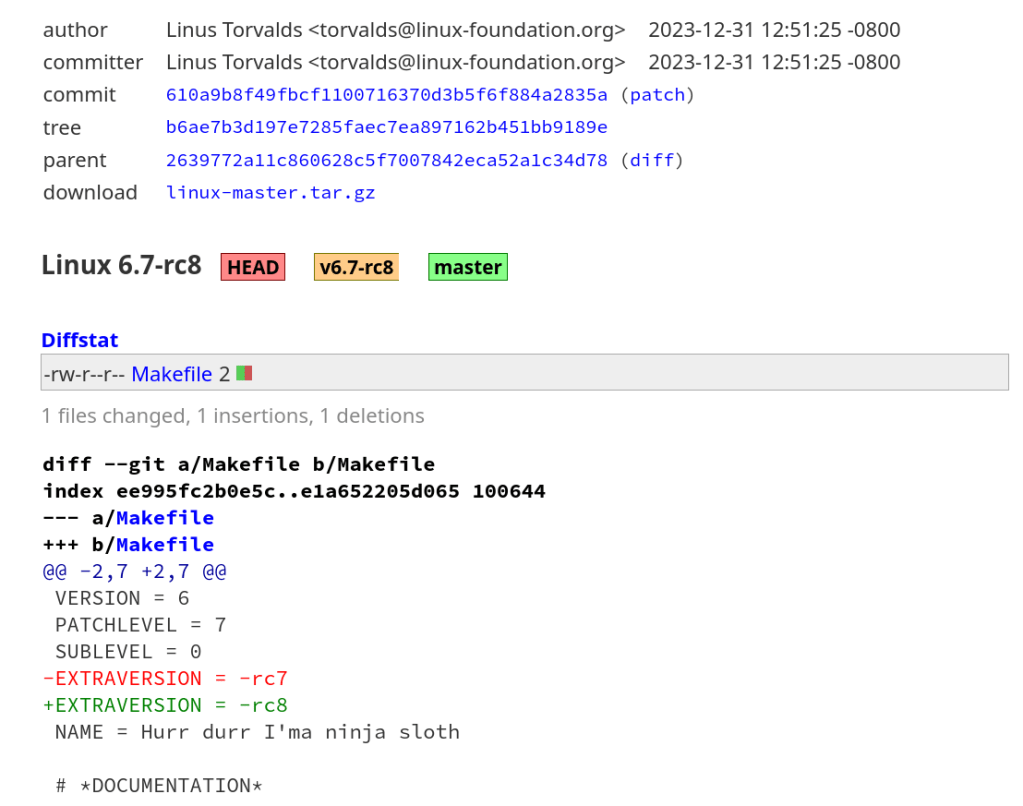Open the Diffstat heading link

(x=80, y=340)
